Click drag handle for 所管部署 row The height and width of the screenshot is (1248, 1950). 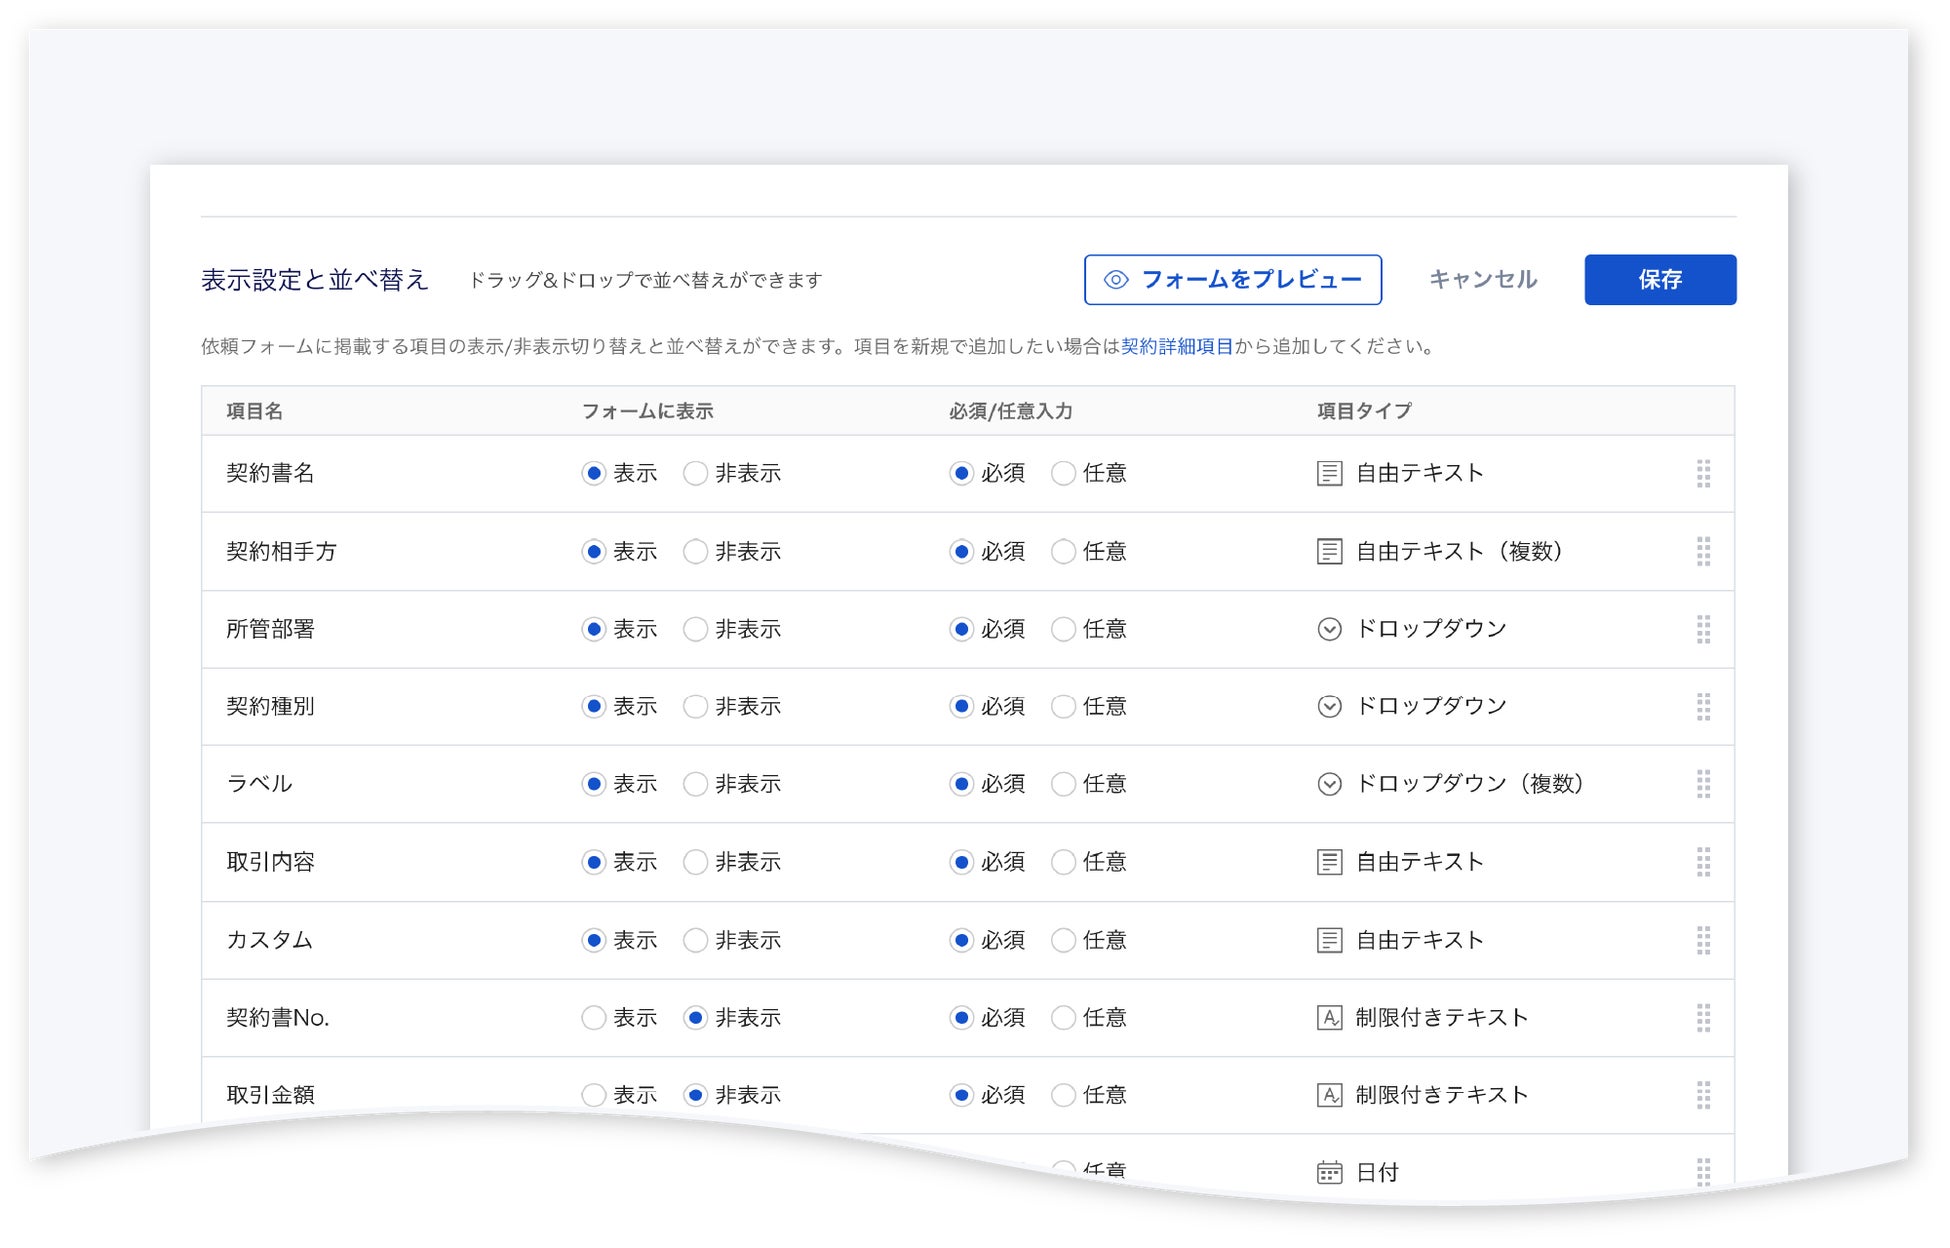[x=1703, y=629]
